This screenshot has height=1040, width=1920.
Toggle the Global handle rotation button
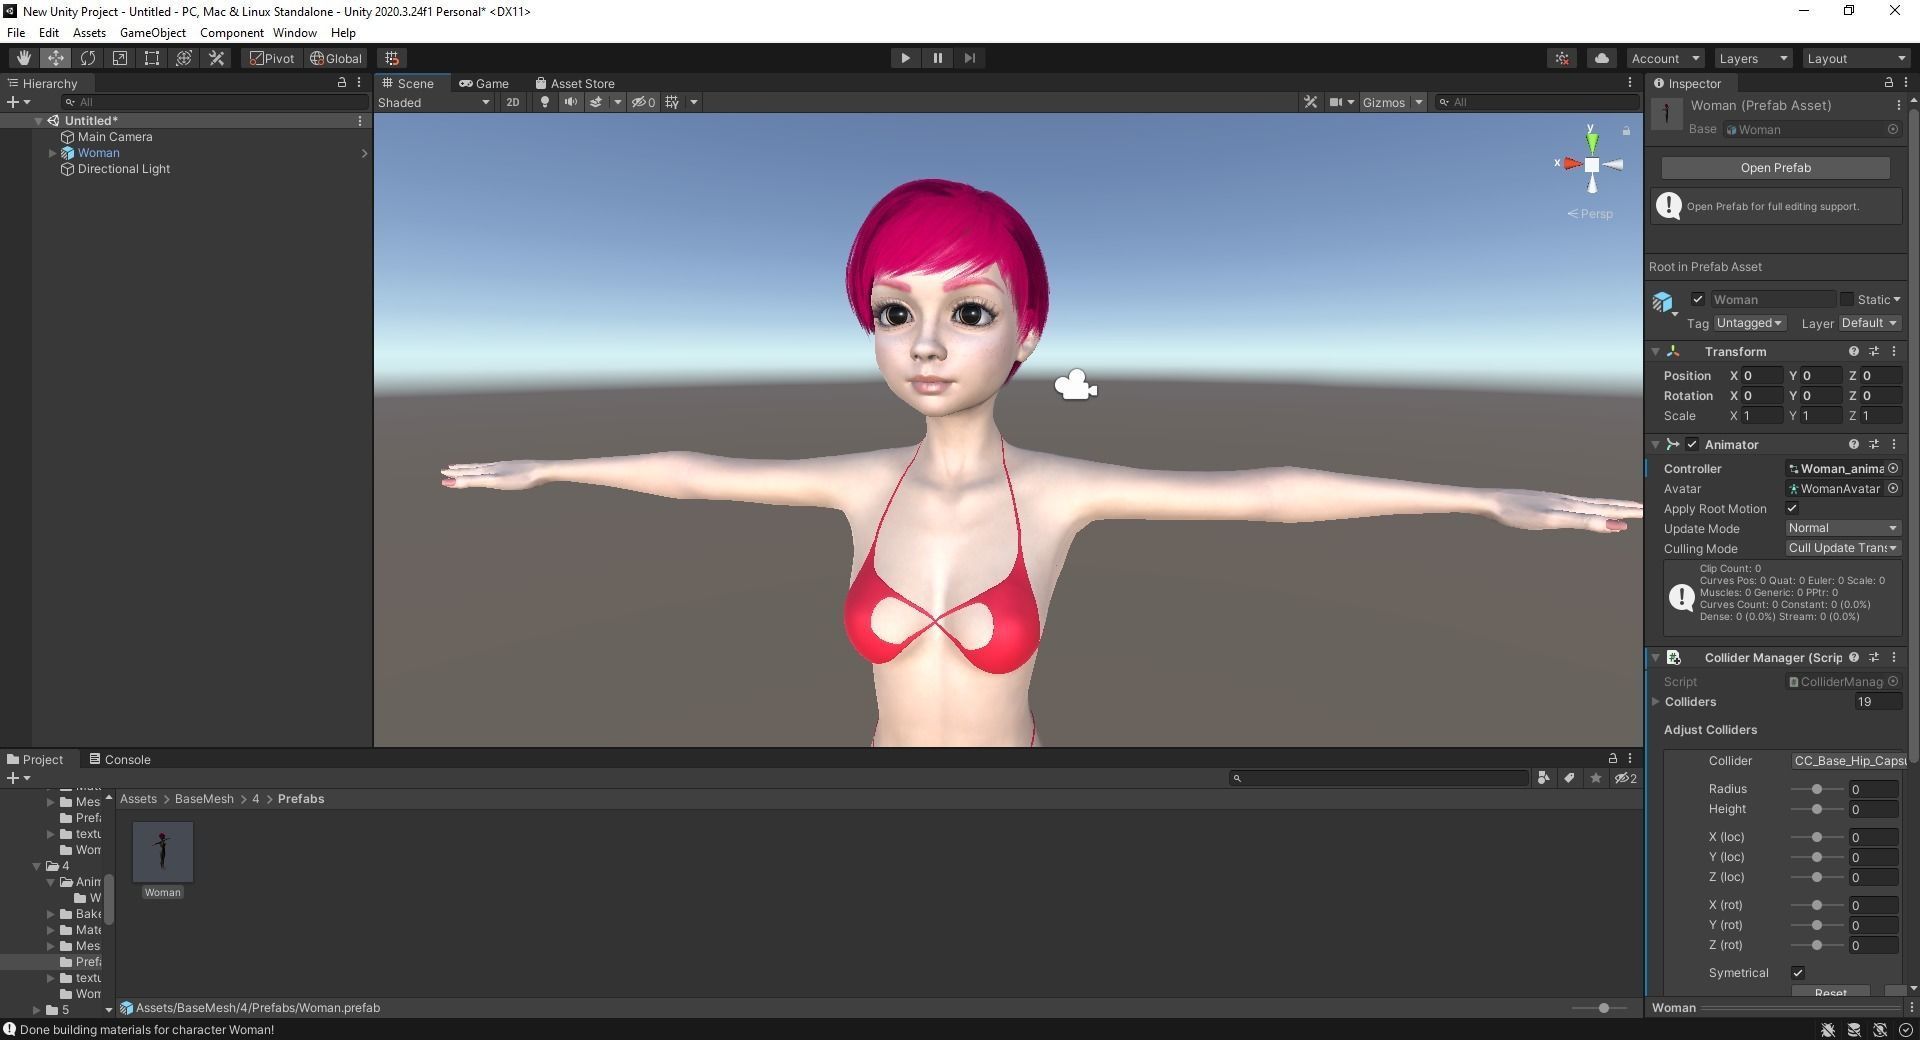point(336,58)
